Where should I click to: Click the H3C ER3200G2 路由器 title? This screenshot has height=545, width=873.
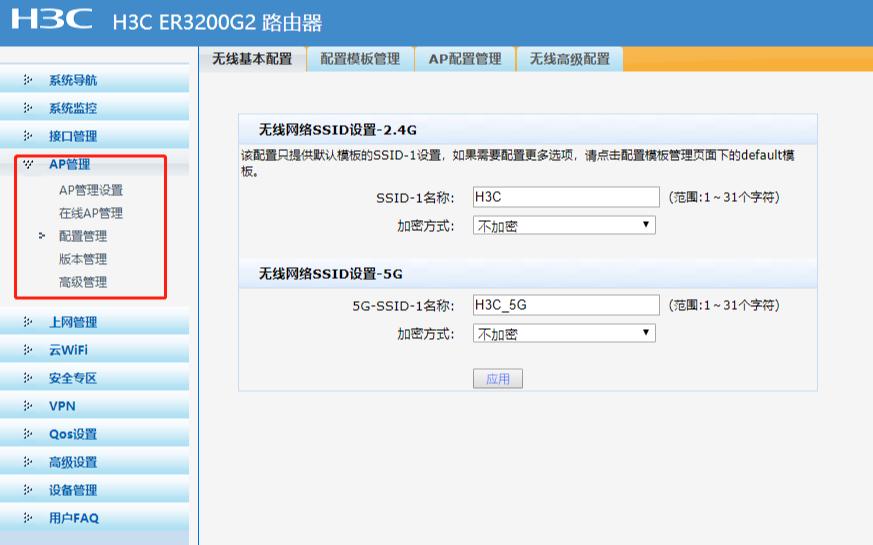point(217,23)
